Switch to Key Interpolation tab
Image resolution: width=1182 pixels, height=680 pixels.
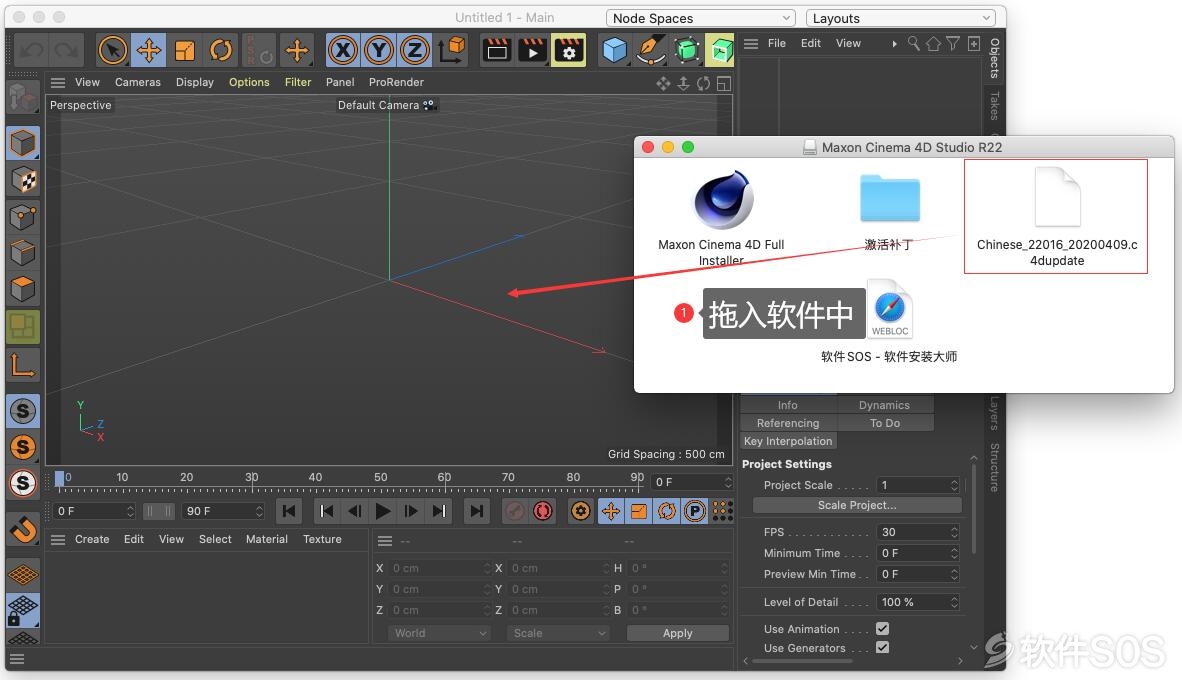788,441
